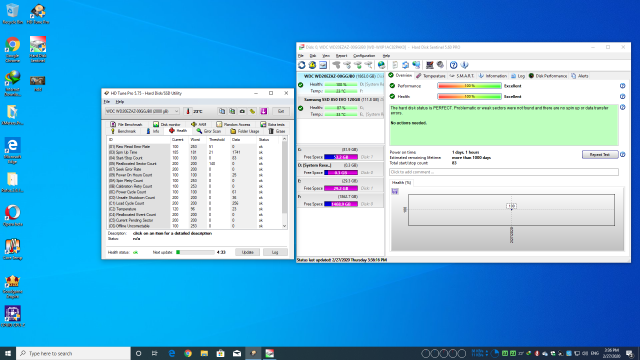Screen dimensions: 640x360
Task: Open the Disk Performance tab in Sentinel
Action: pyautogui.click(x=548, y=76)
